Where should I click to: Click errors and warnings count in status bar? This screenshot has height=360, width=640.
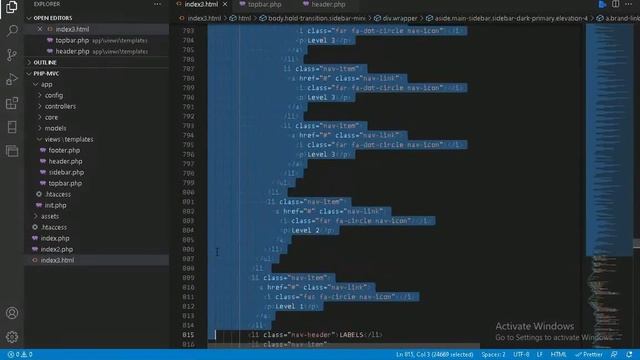pyautogui.click(x=20, y=354)
